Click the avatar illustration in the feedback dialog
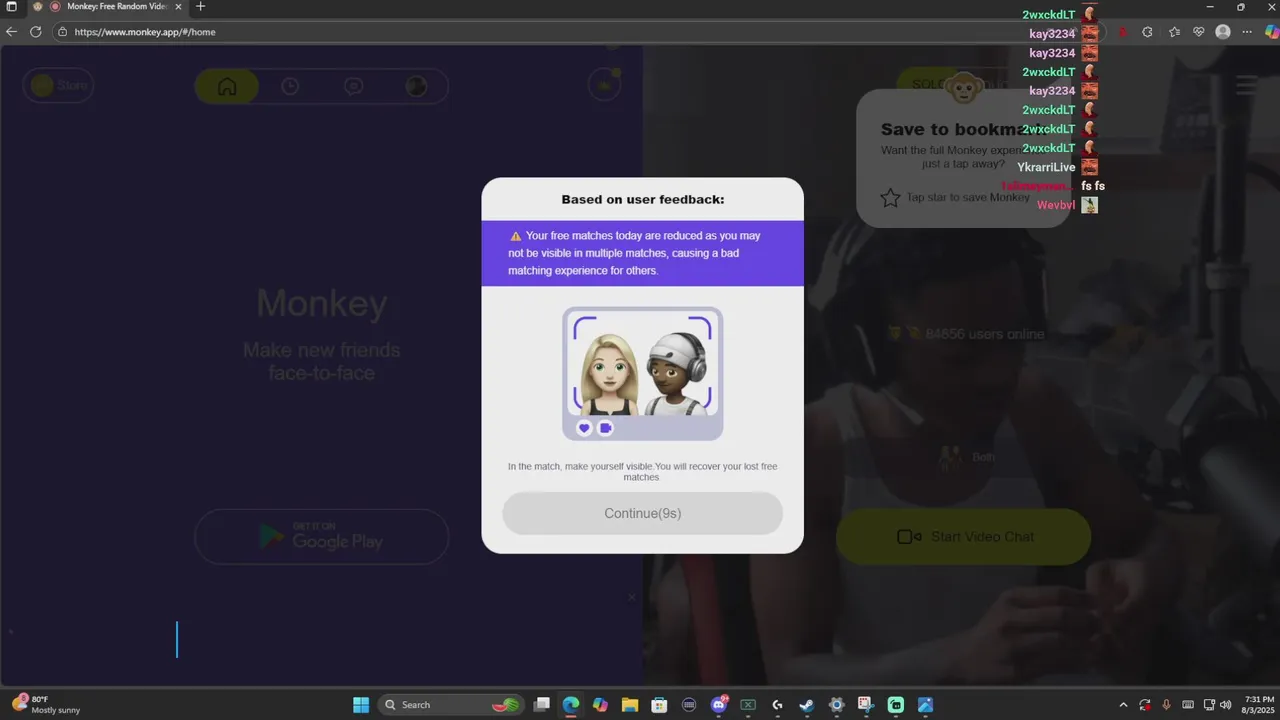This screenshot has width=1280, height=720. 642,373
